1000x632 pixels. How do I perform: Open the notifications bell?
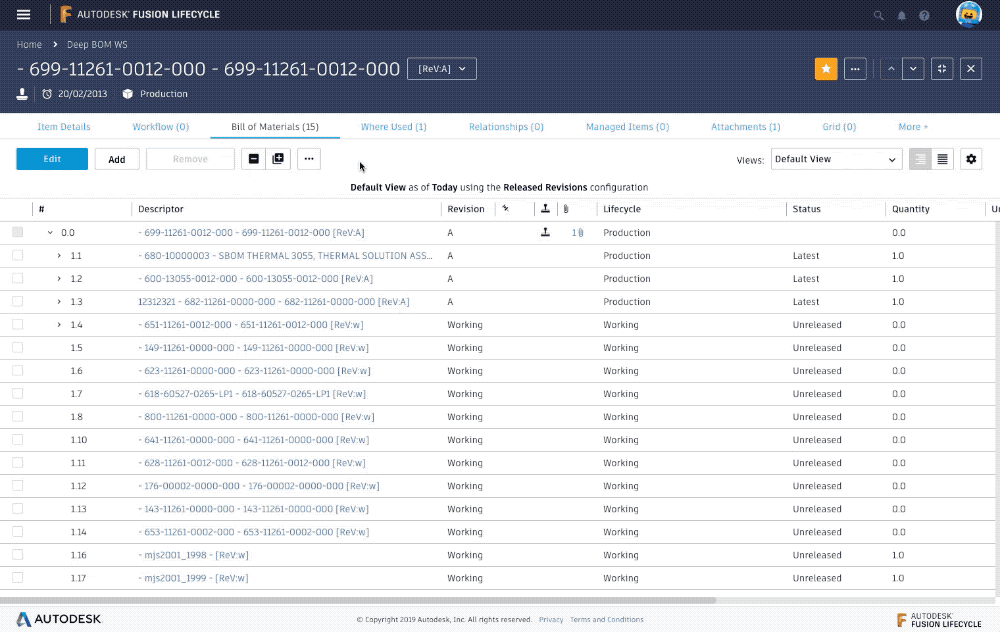(x=902, y=15)
